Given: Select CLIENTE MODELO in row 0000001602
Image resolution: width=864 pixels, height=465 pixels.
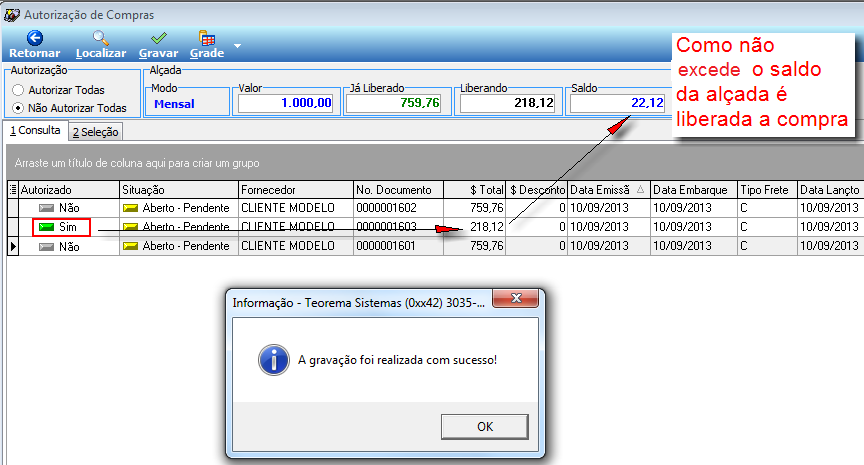Looking at the screenshot, I should [x=296, y=208].
